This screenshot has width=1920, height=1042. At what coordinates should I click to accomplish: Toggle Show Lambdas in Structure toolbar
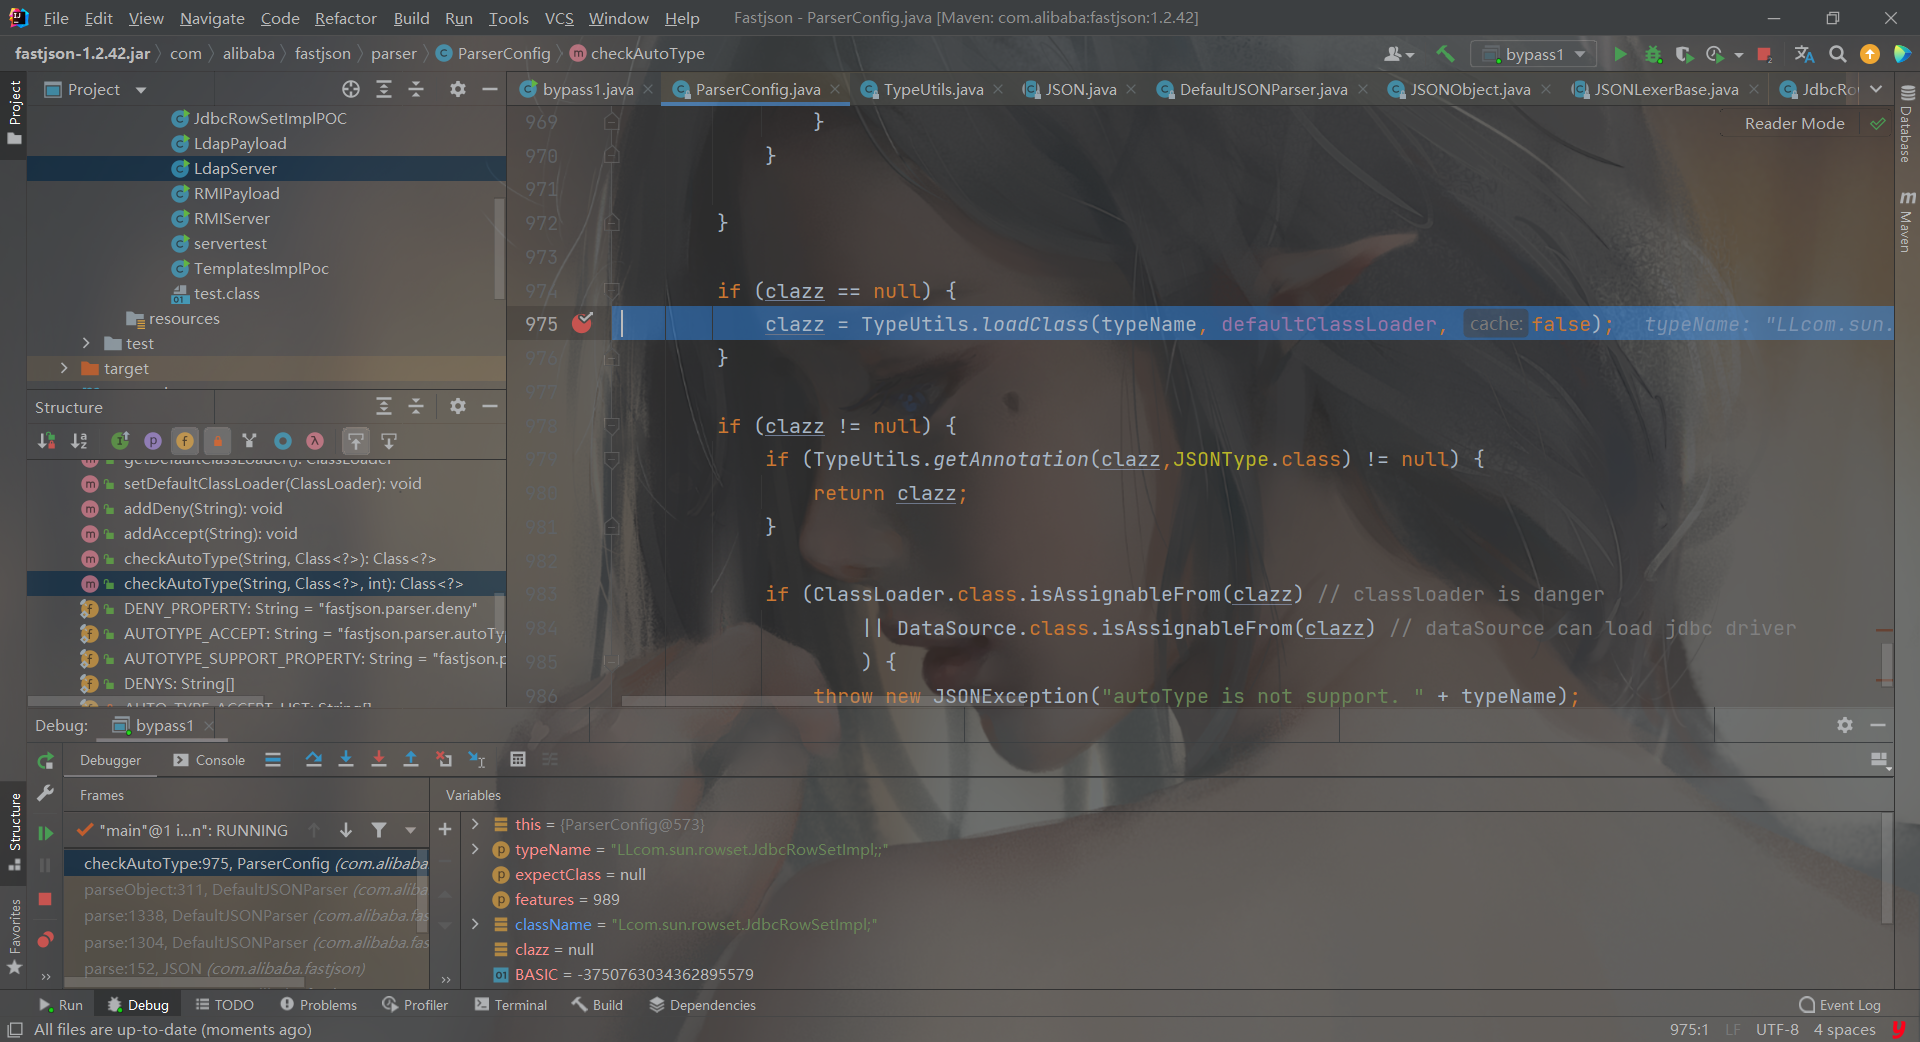(315, 441)
